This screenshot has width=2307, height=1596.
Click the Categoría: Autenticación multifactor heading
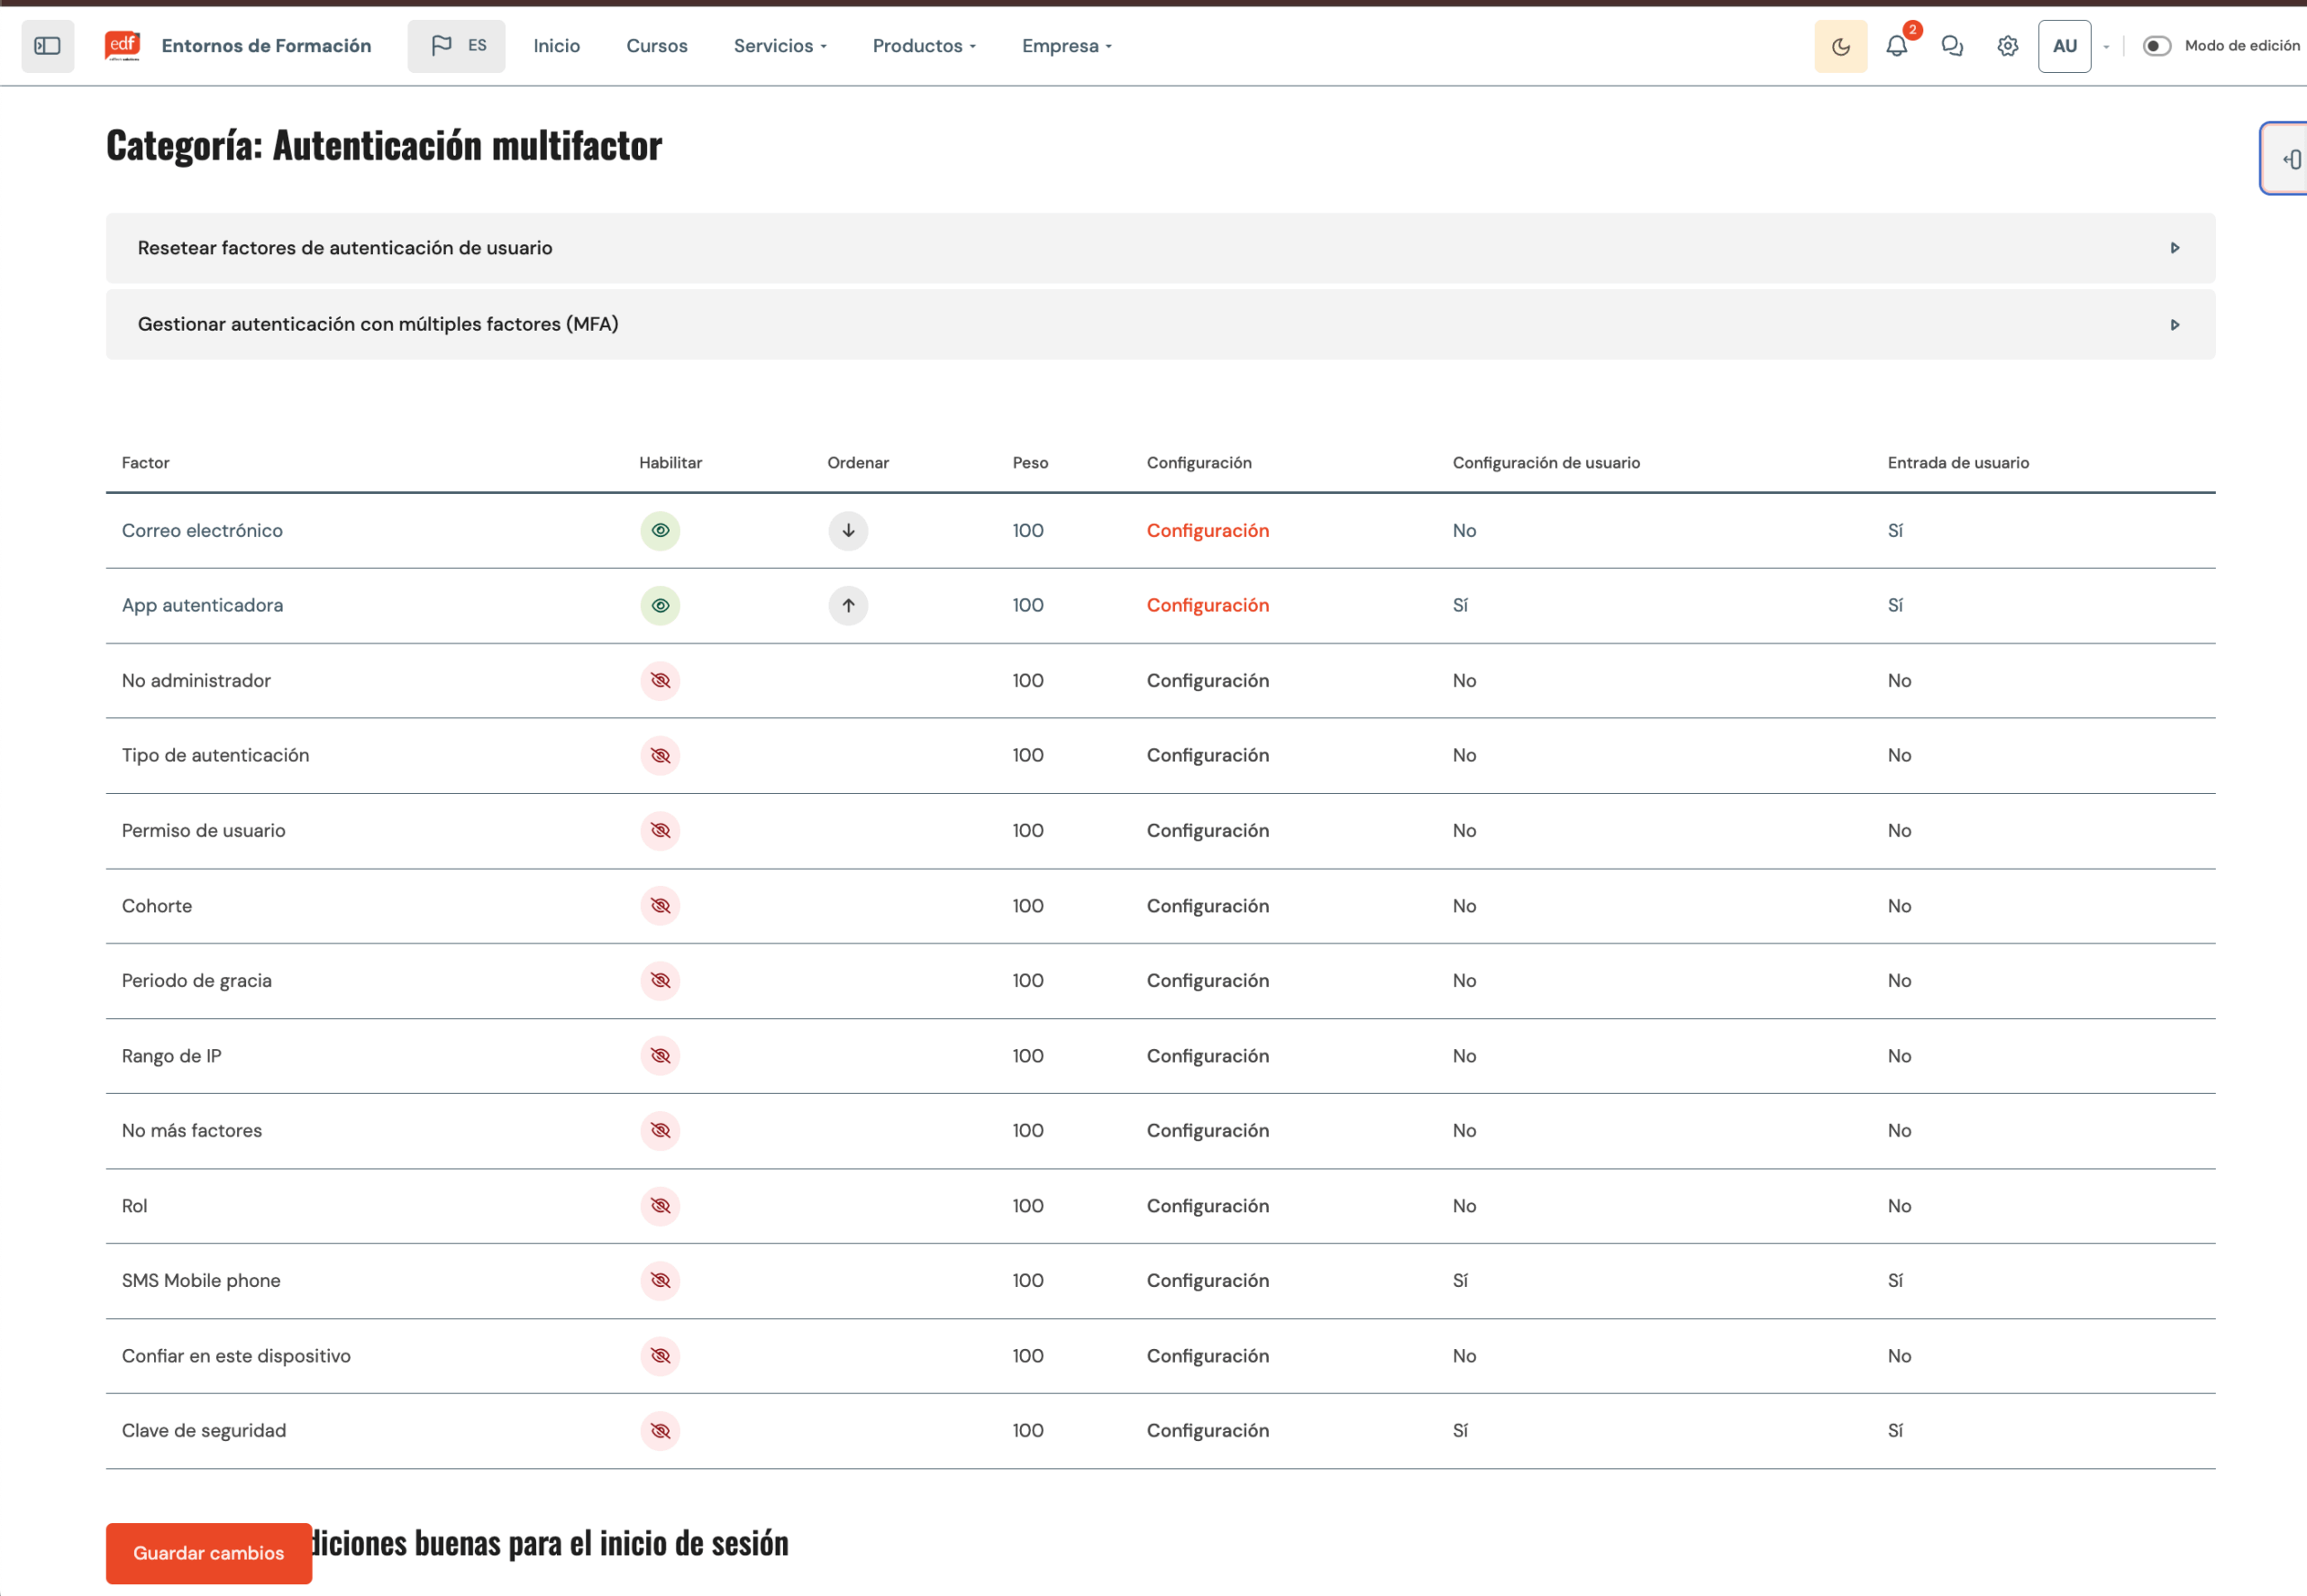pyautogui.click(x=384, y=146)
